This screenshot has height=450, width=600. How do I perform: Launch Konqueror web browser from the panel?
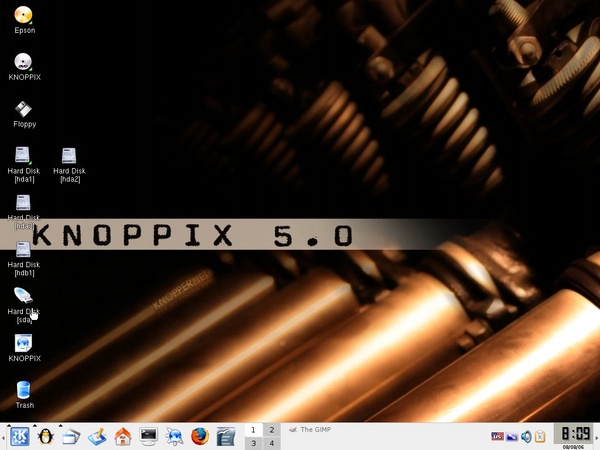point(175,436)
